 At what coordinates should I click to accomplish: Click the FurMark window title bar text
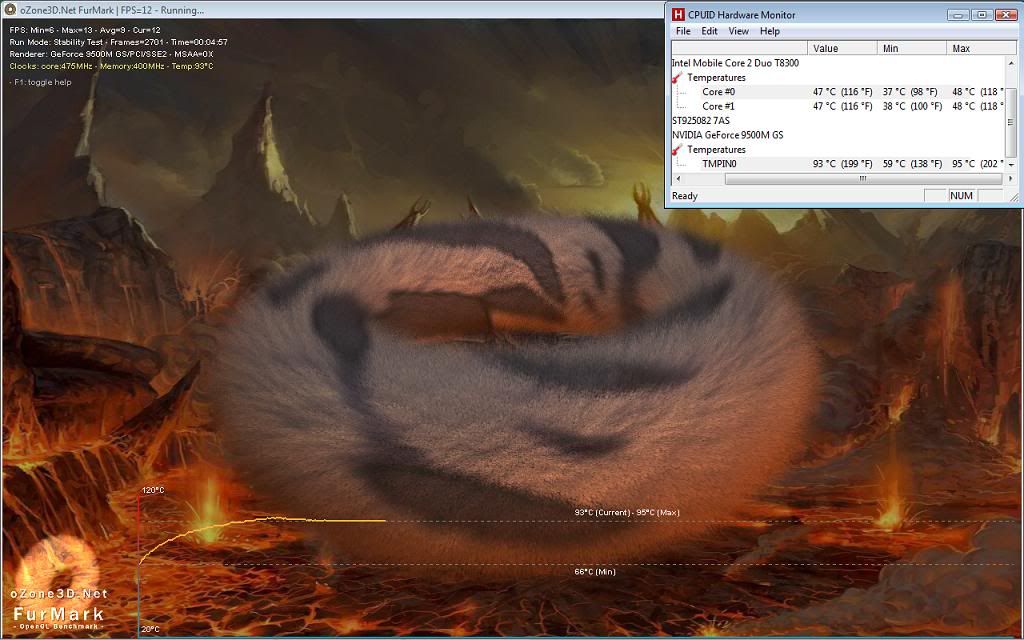(112, 10)
